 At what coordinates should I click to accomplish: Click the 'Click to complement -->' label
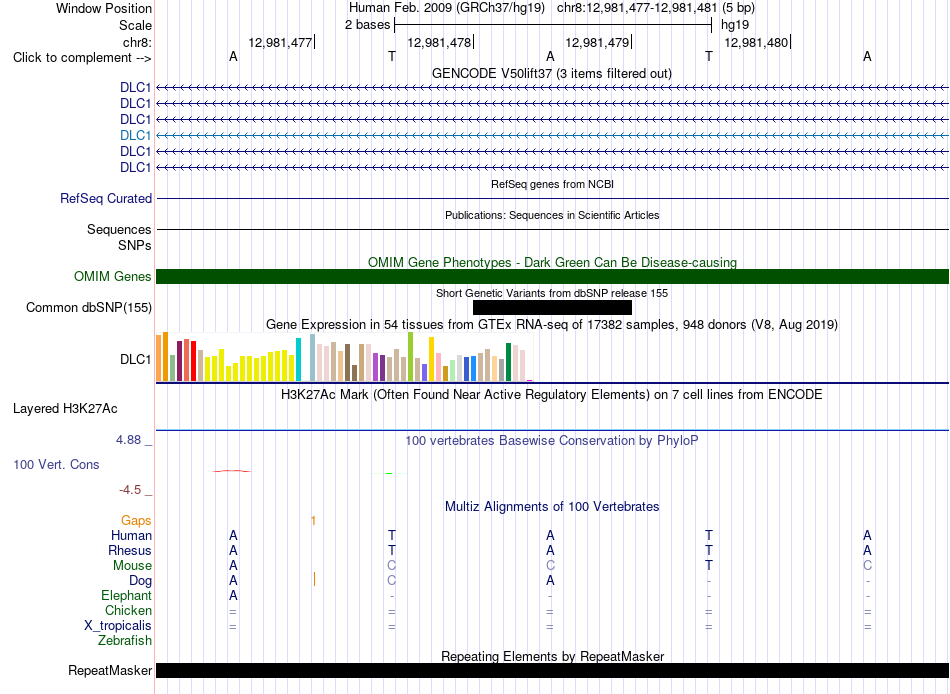click(82, 58)
